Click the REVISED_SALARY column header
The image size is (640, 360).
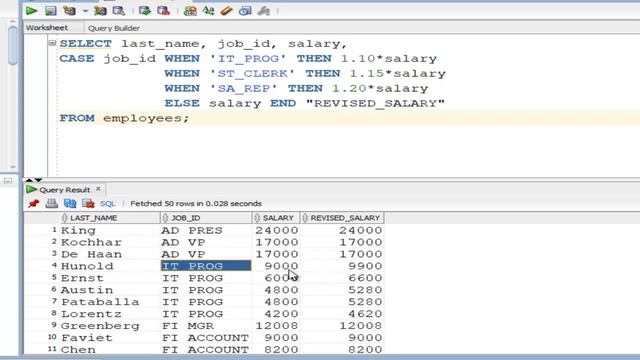point(342,218)
